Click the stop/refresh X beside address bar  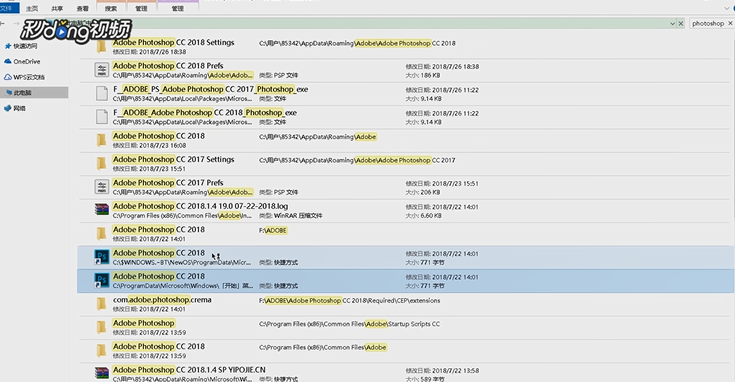coord(681,23)
